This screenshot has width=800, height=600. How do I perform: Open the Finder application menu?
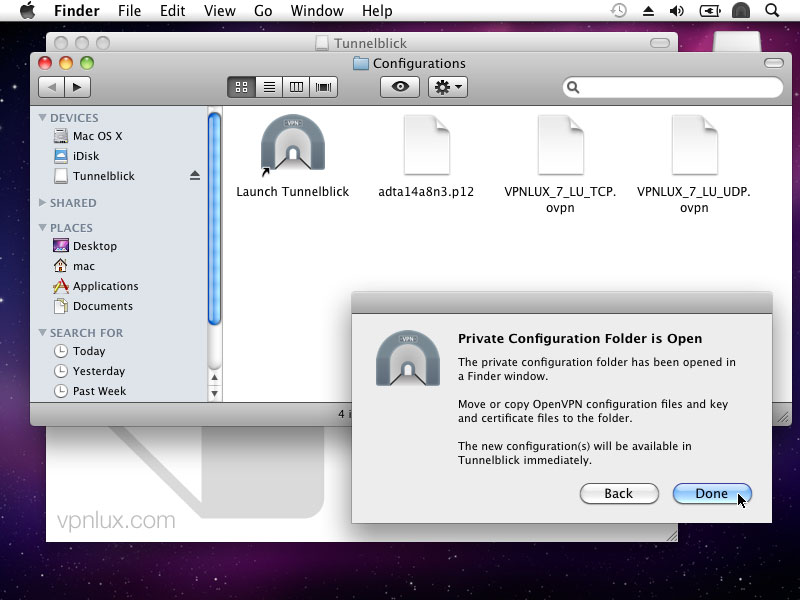pyautogui.click(x=77, y=11)
